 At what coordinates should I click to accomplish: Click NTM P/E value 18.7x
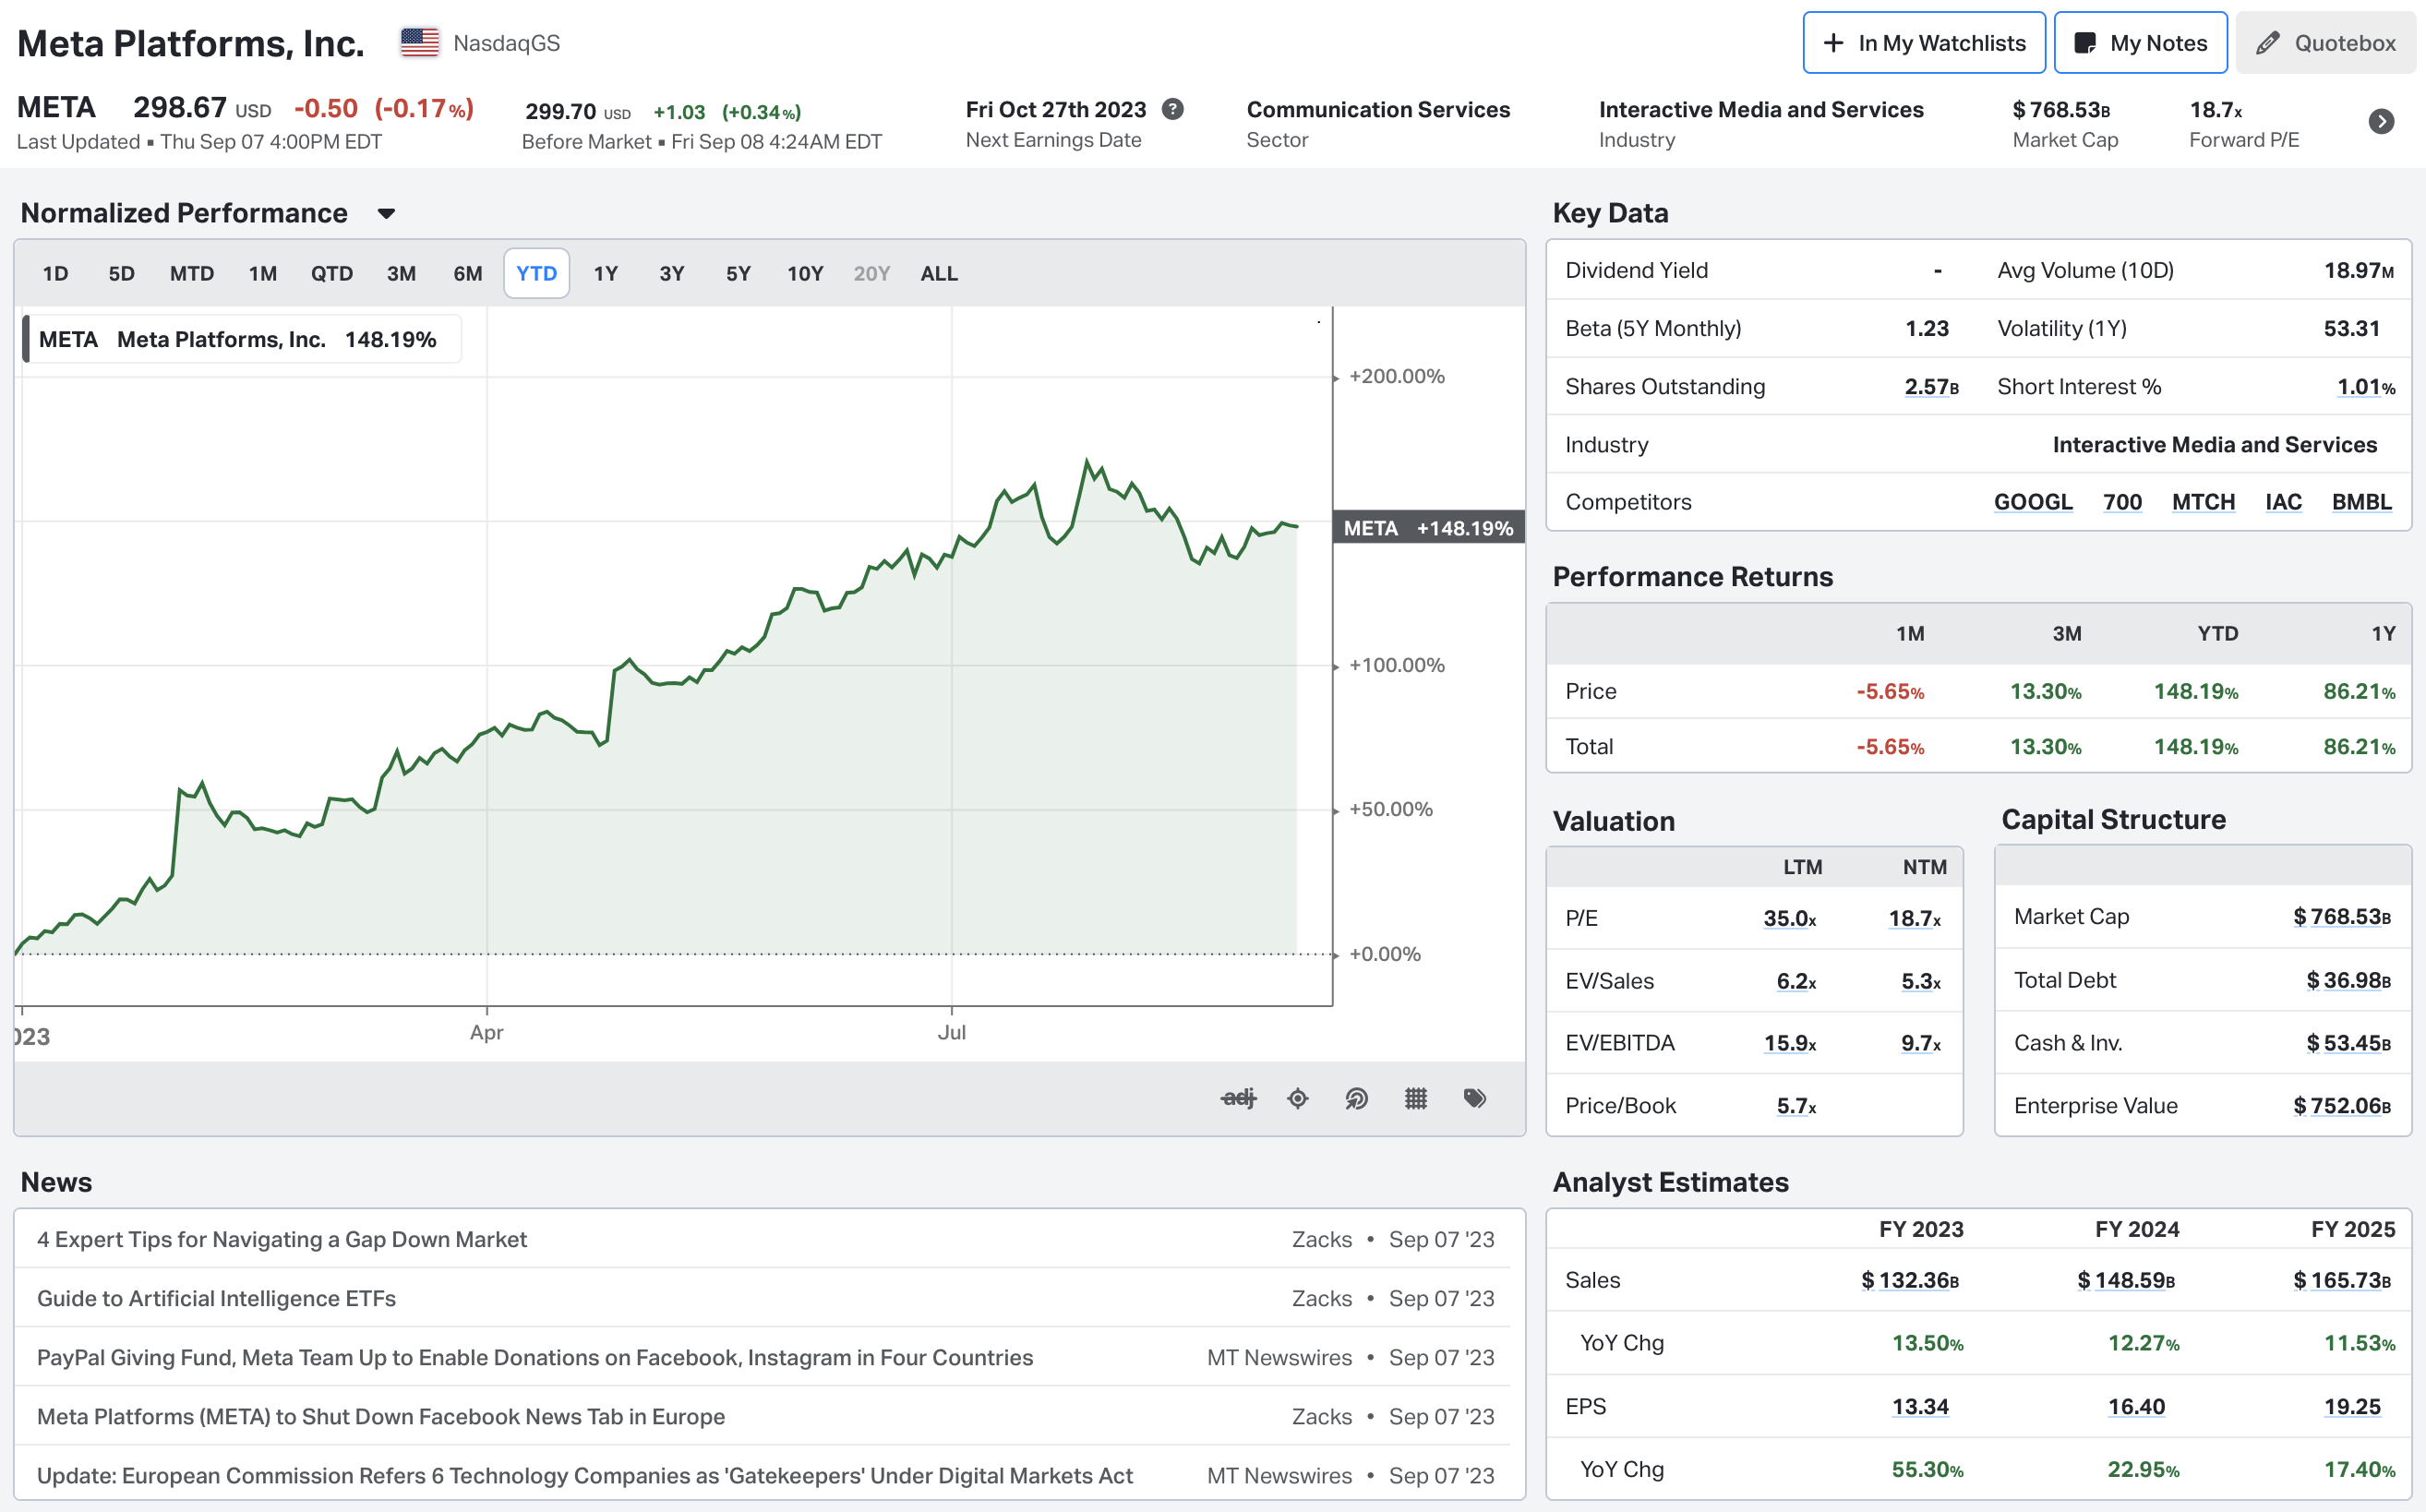tap(1915, 918)
